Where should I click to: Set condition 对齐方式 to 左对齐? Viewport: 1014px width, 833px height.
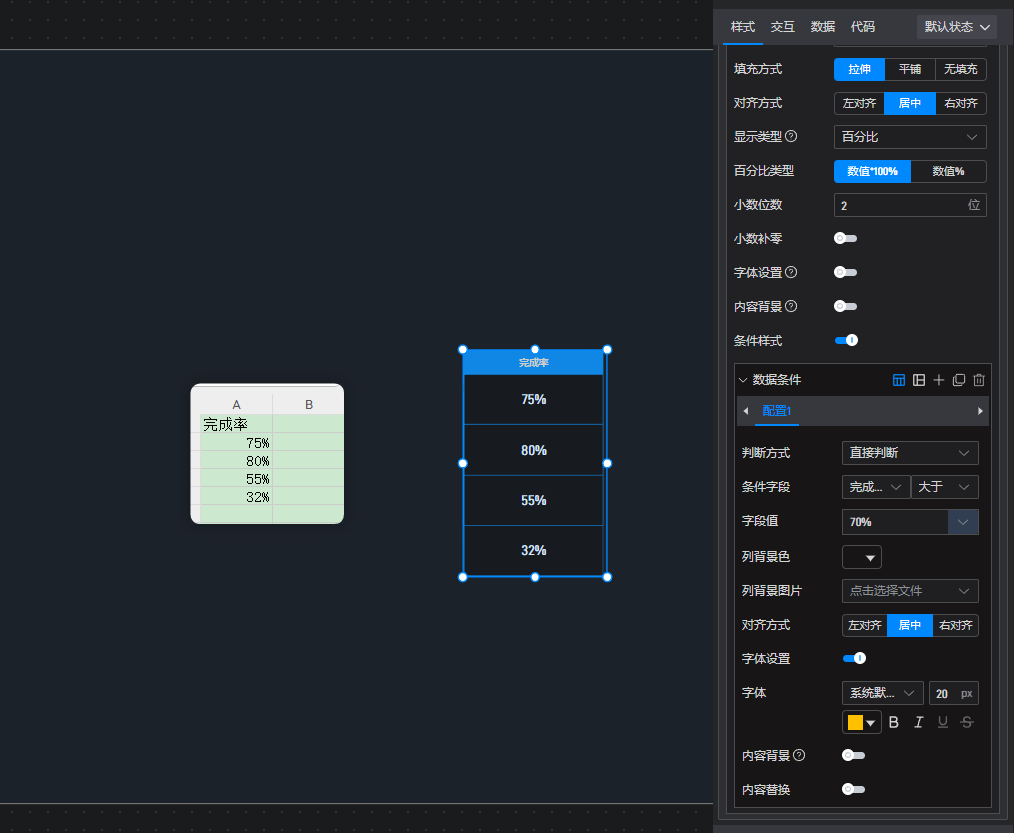point(865,625)
